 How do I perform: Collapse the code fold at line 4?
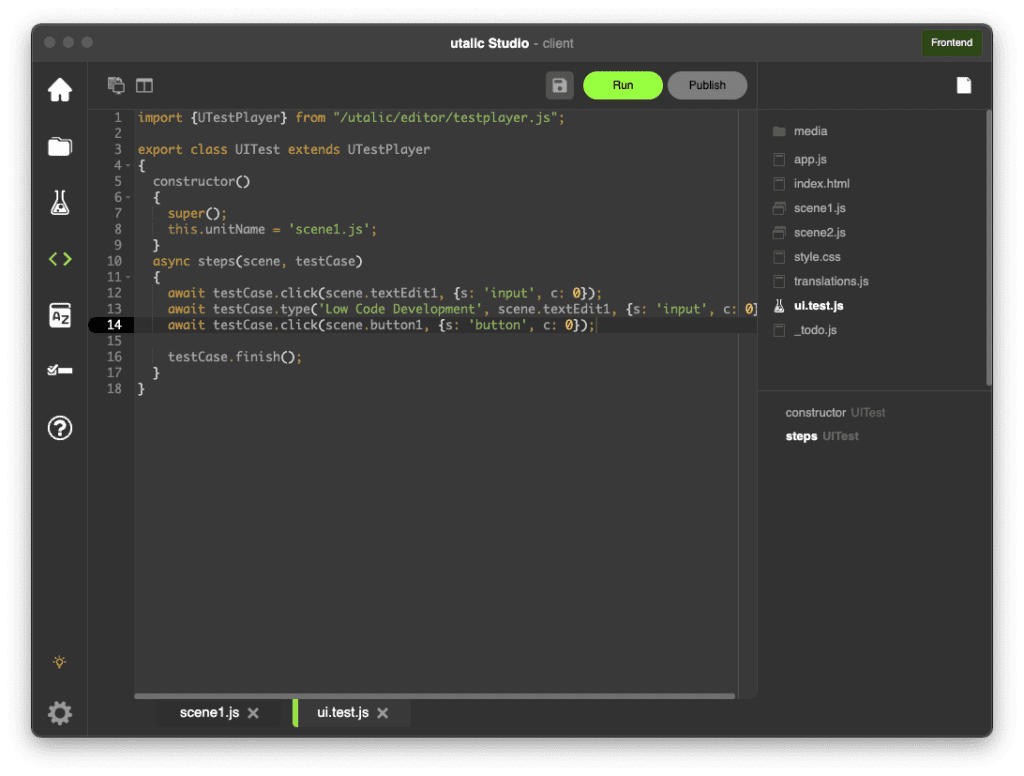(129, 165)
